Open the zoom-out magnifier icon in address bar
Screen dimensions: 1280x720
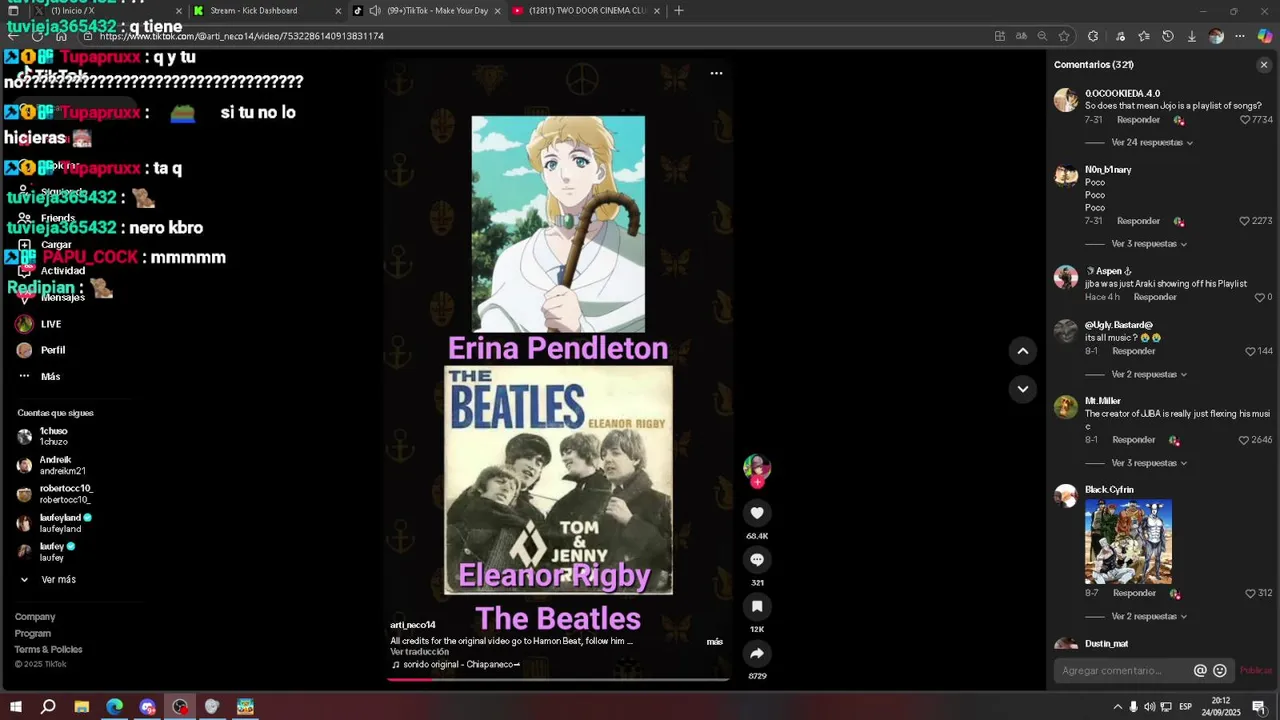point(1042,36)
